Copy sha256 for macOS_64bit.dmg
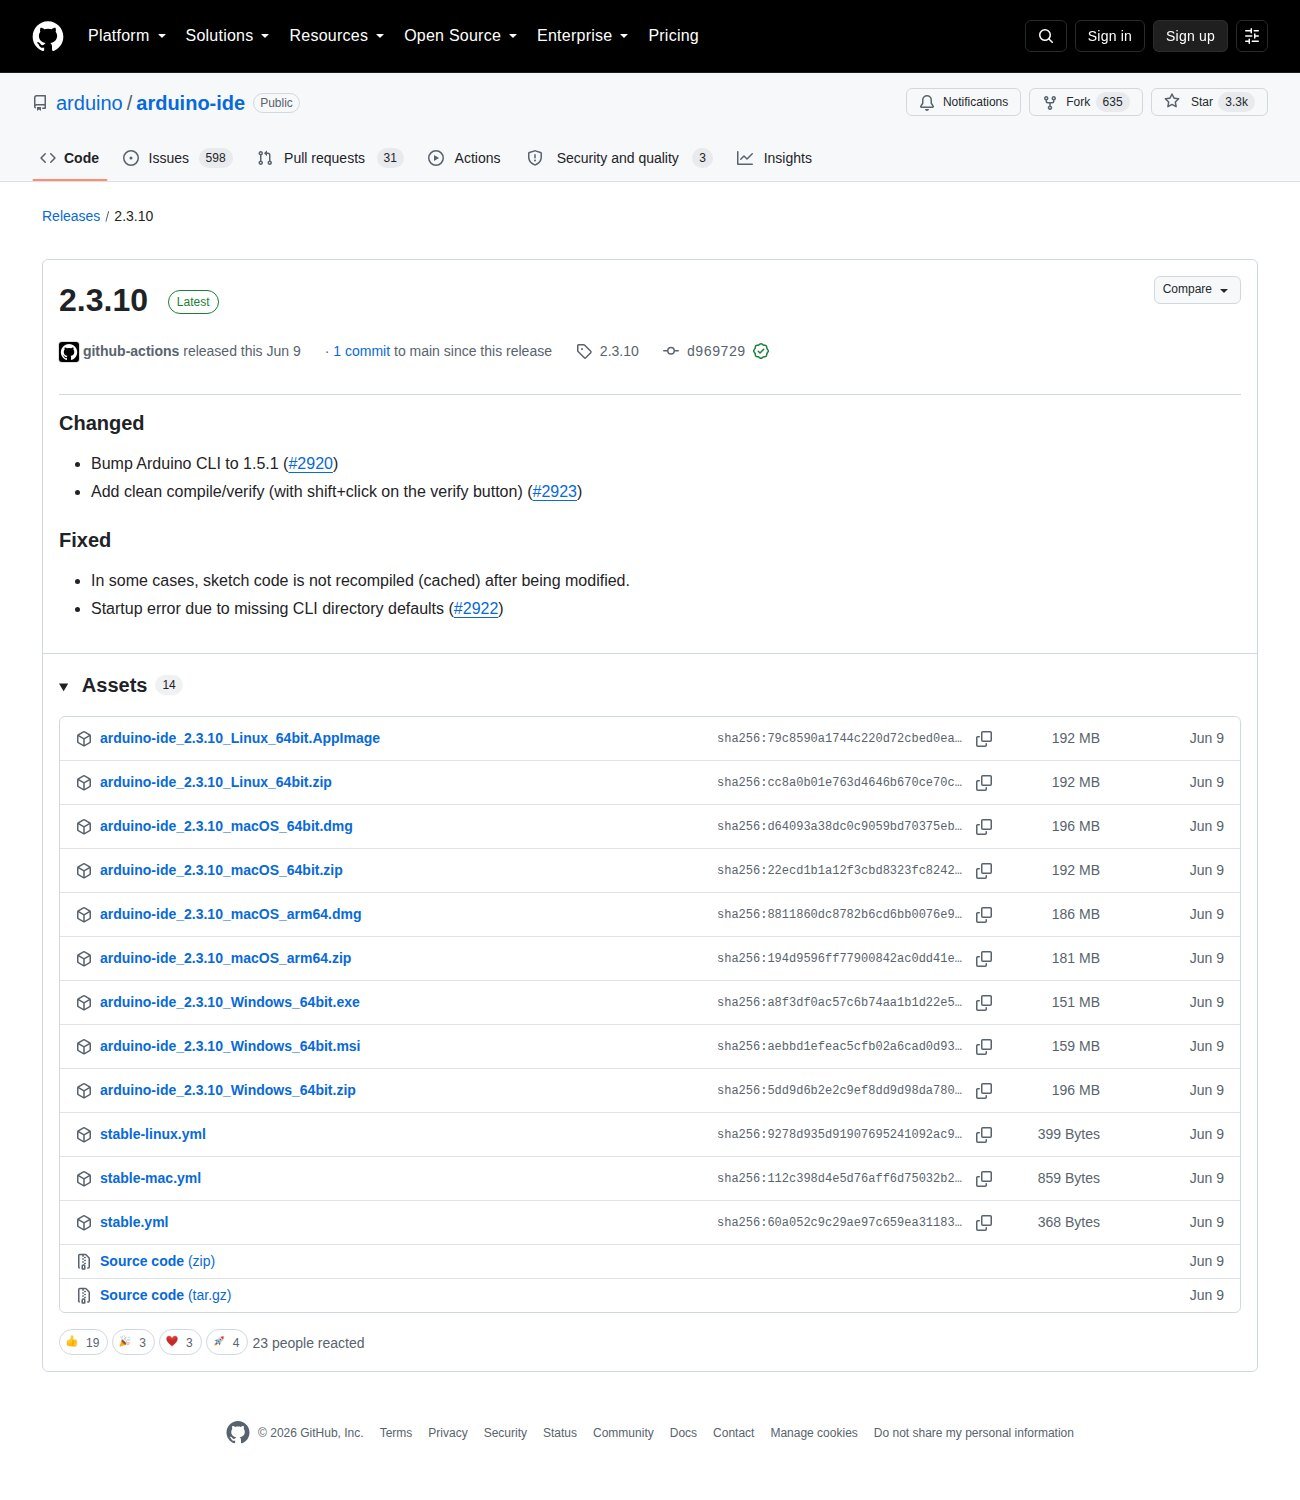 tap(984, 827)
